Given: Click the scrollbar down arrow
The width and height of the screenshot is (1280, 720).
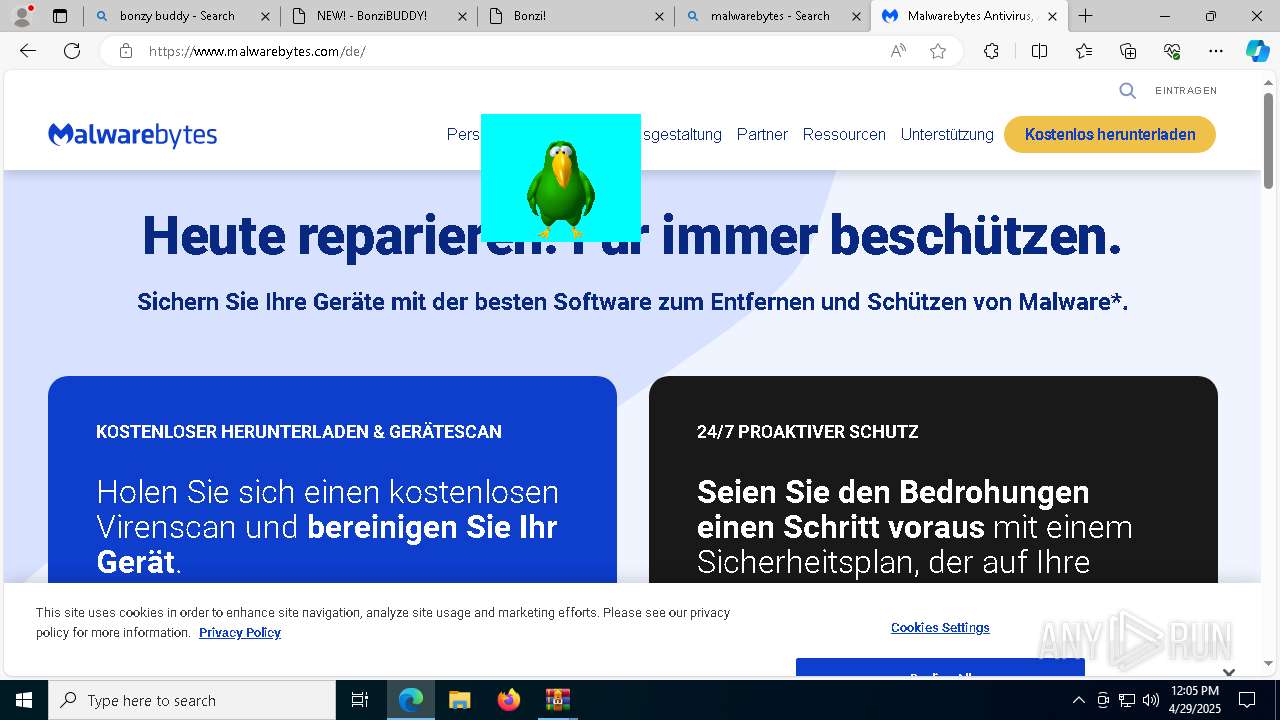Looking at the screenshot, I should [x=1269, y=662].
